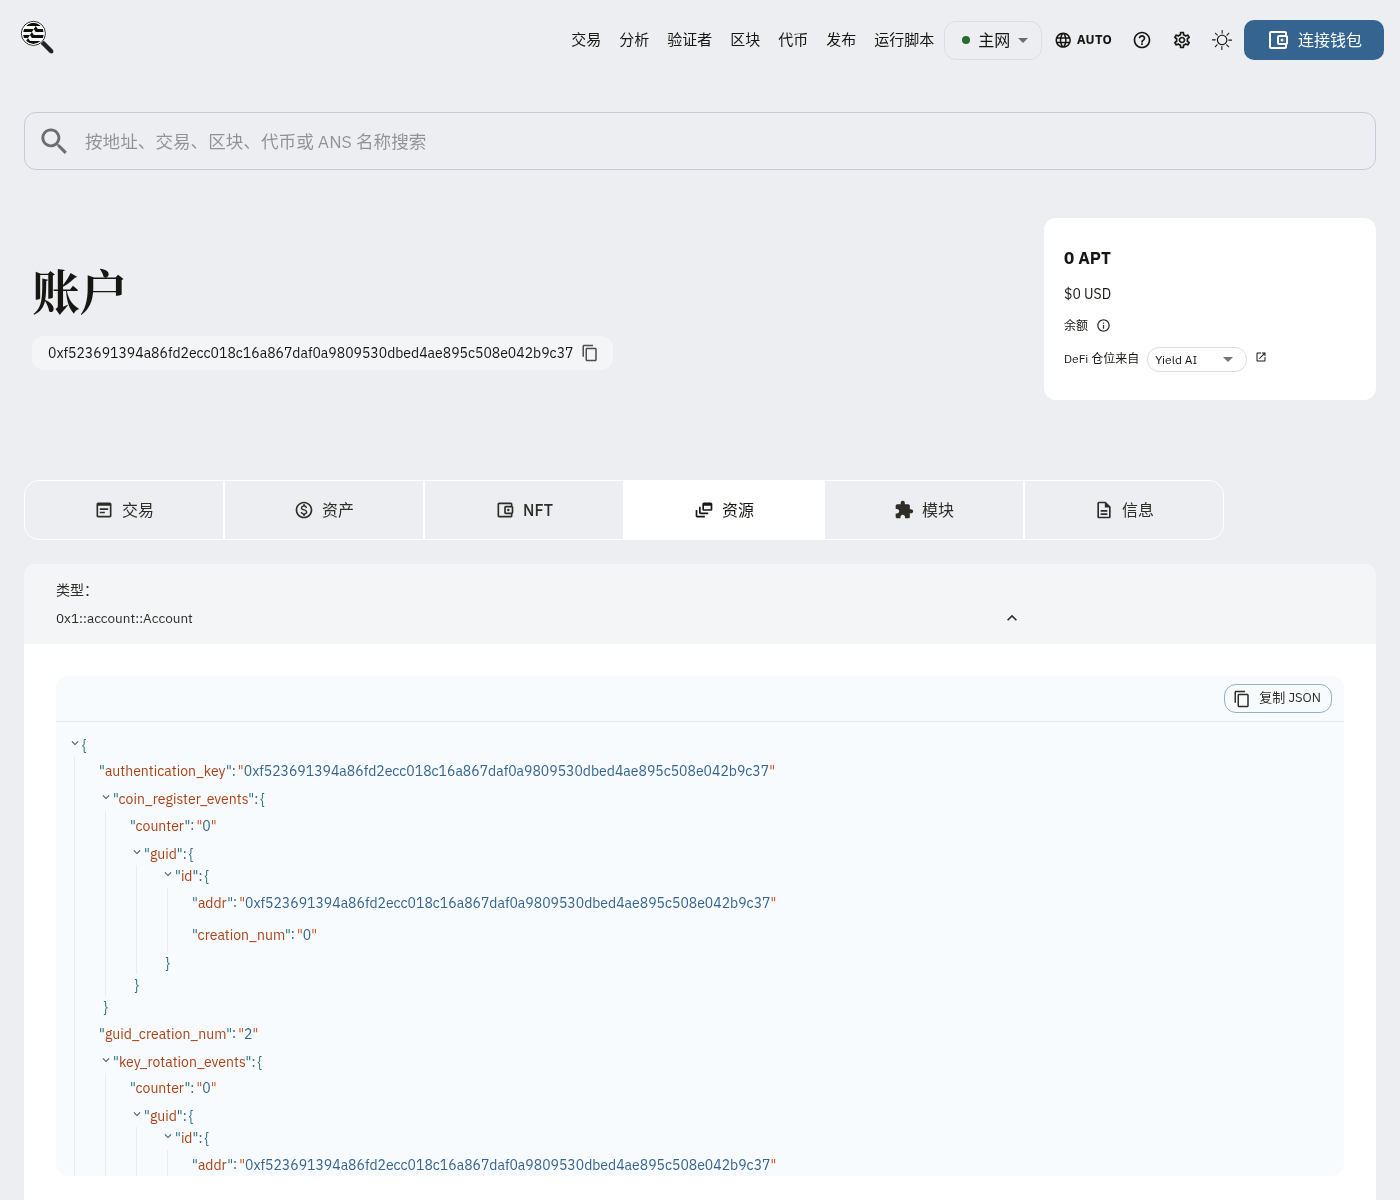
Task: Open 代币 in the top navigation
Action: 793,40
